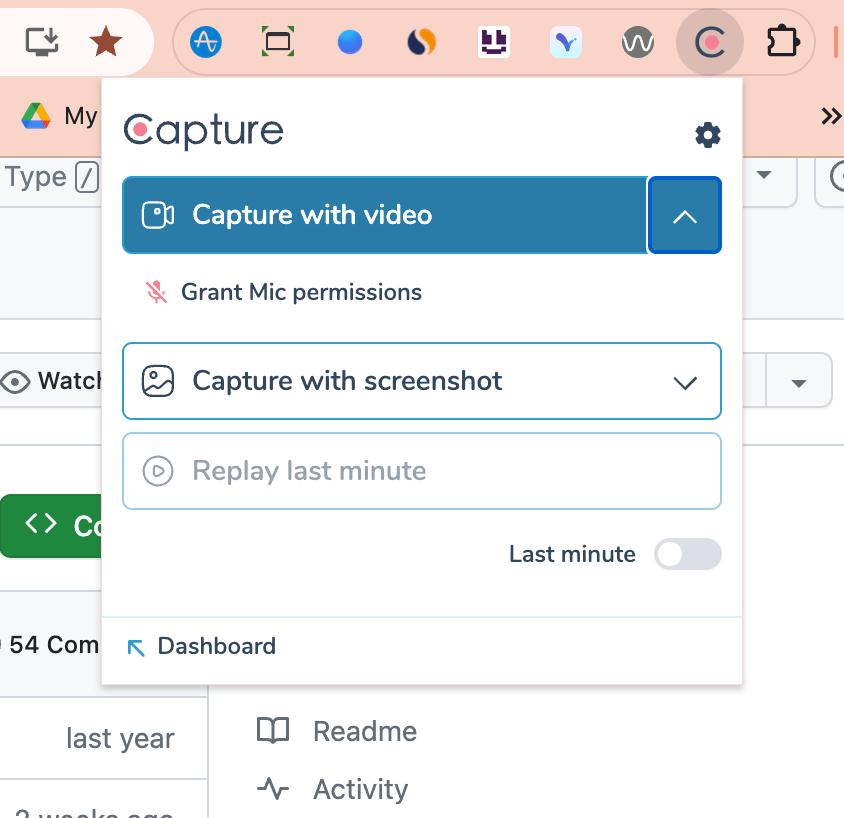Open the browser Extensions puzzle icon
The height and width of the screenshot is (818, 844).
click(782, 42)
